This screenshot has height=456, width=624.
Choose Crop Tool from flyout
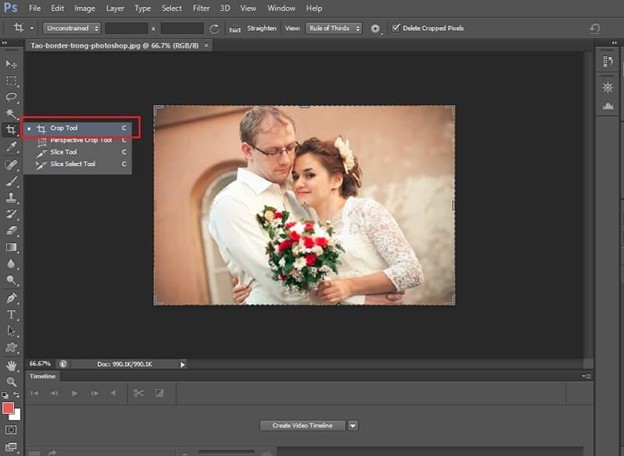[77, 128]
